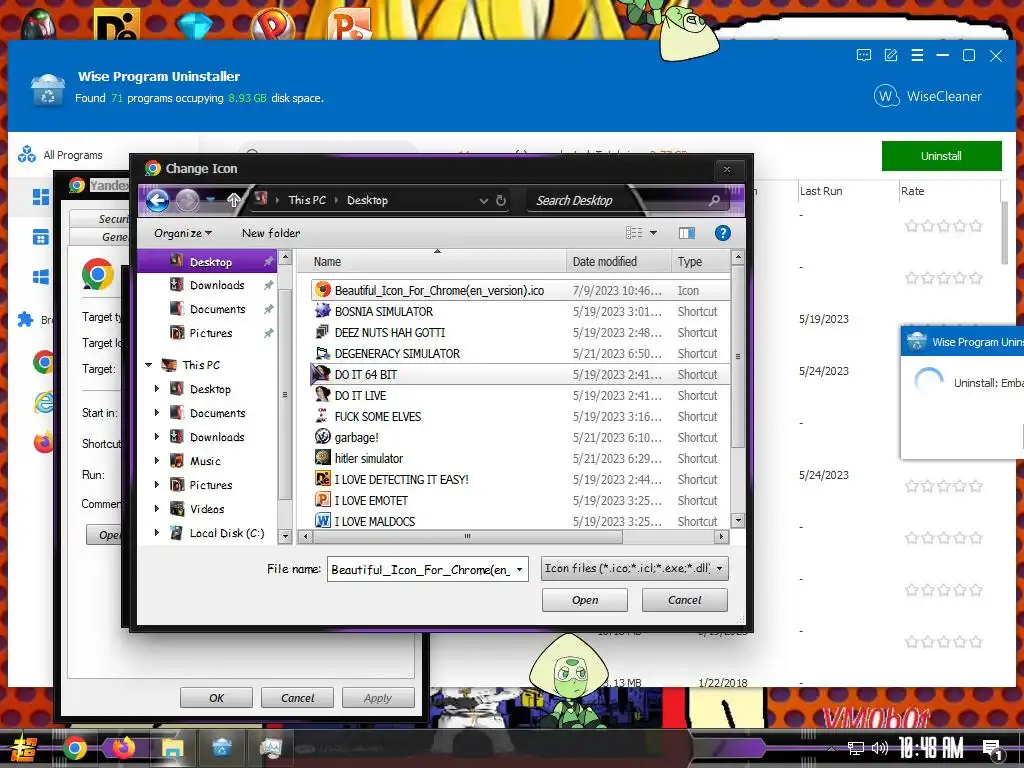Screen dimensions: 1024x768
Task: Expand Videos under This PC
Action: tap(157, 509)
